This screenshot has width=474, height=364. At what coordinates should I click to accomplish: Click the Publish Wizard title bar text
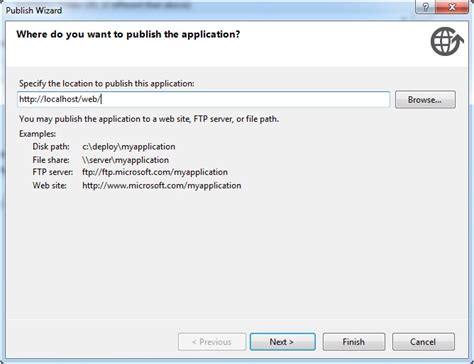[34, 11]
